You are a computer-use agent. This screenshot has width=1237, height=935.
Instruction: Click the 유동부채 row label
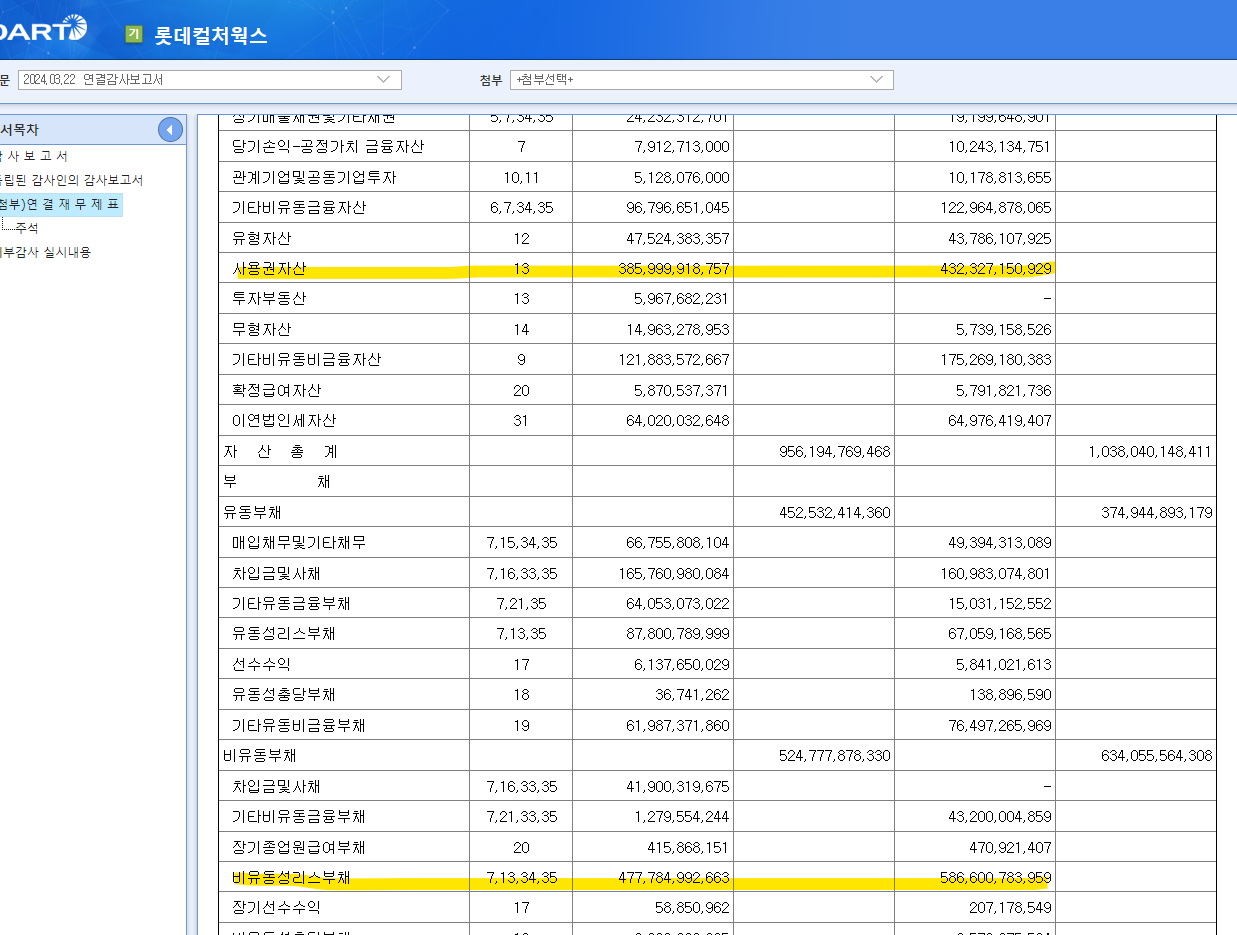tap(252, 513)
